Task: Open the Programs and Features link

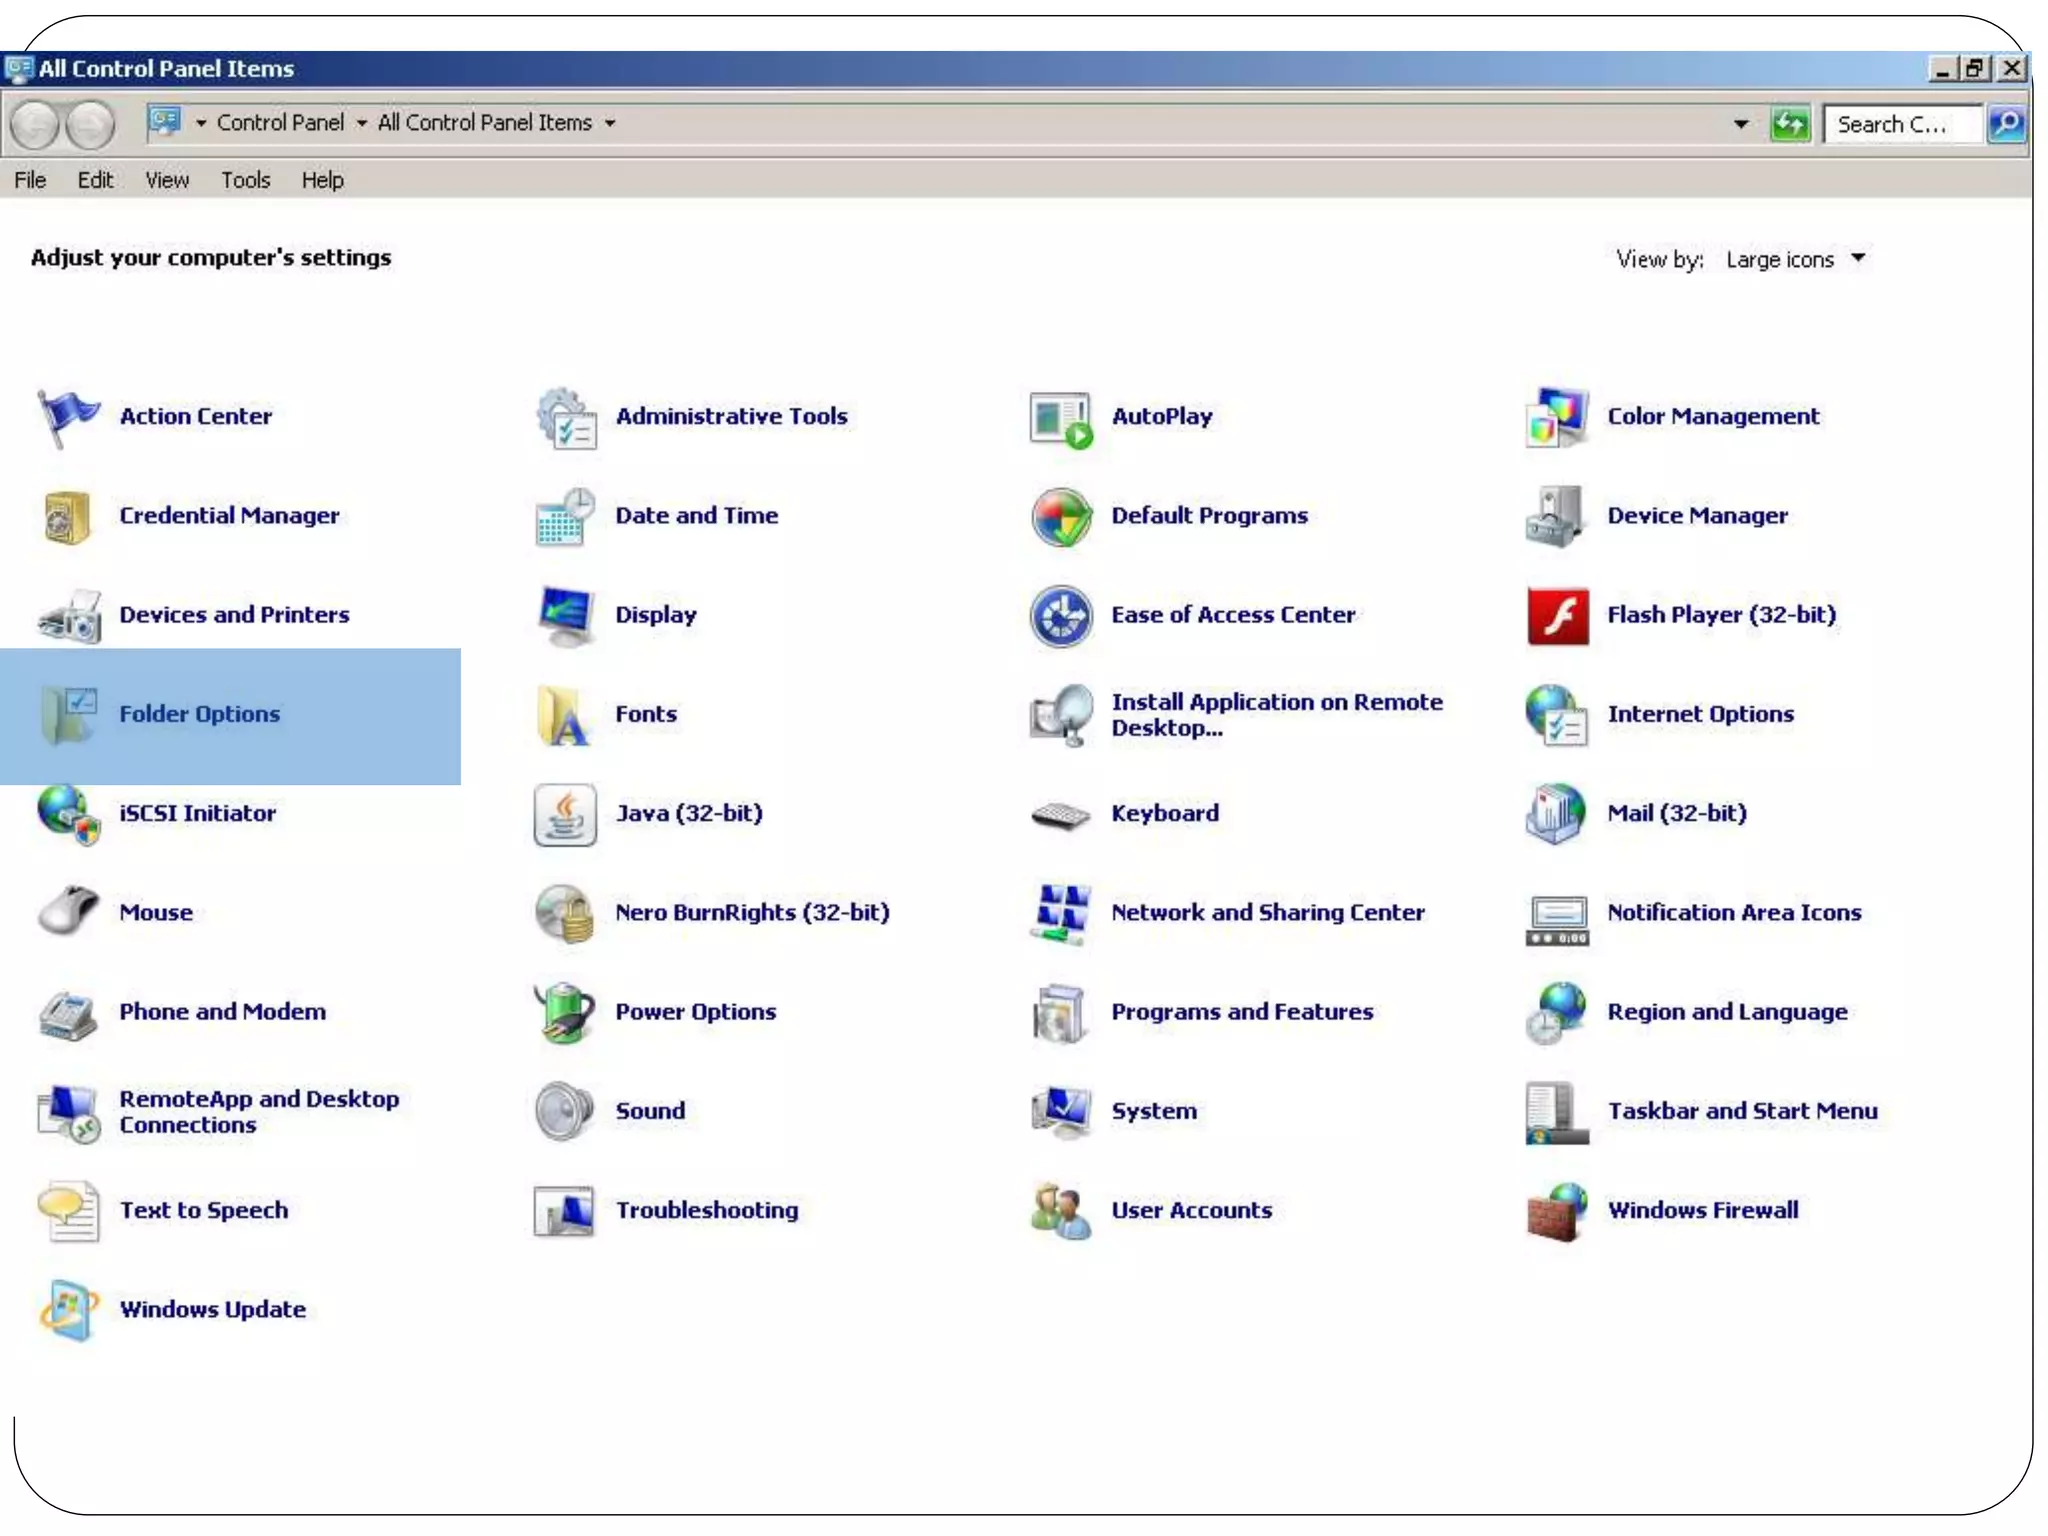Action: click(1242, 1012)
